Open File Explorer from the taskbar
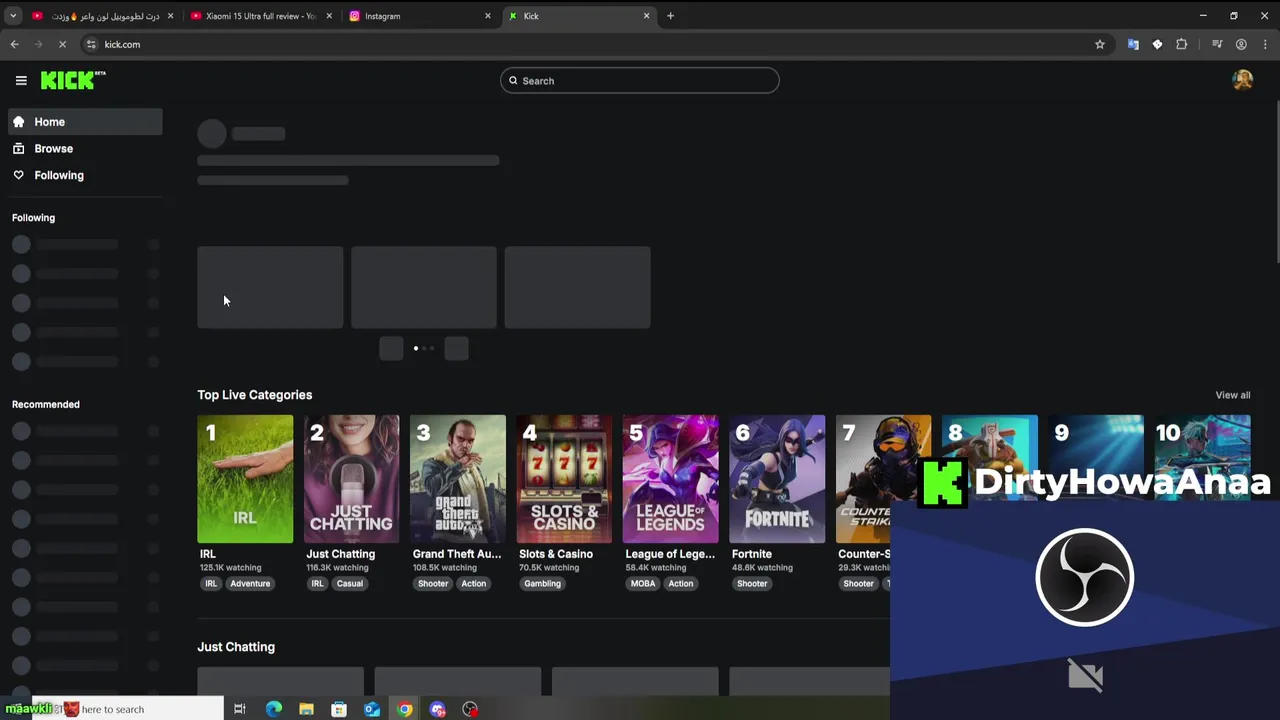This screenshot has height=720, width=1280. [x=306, y=709]
